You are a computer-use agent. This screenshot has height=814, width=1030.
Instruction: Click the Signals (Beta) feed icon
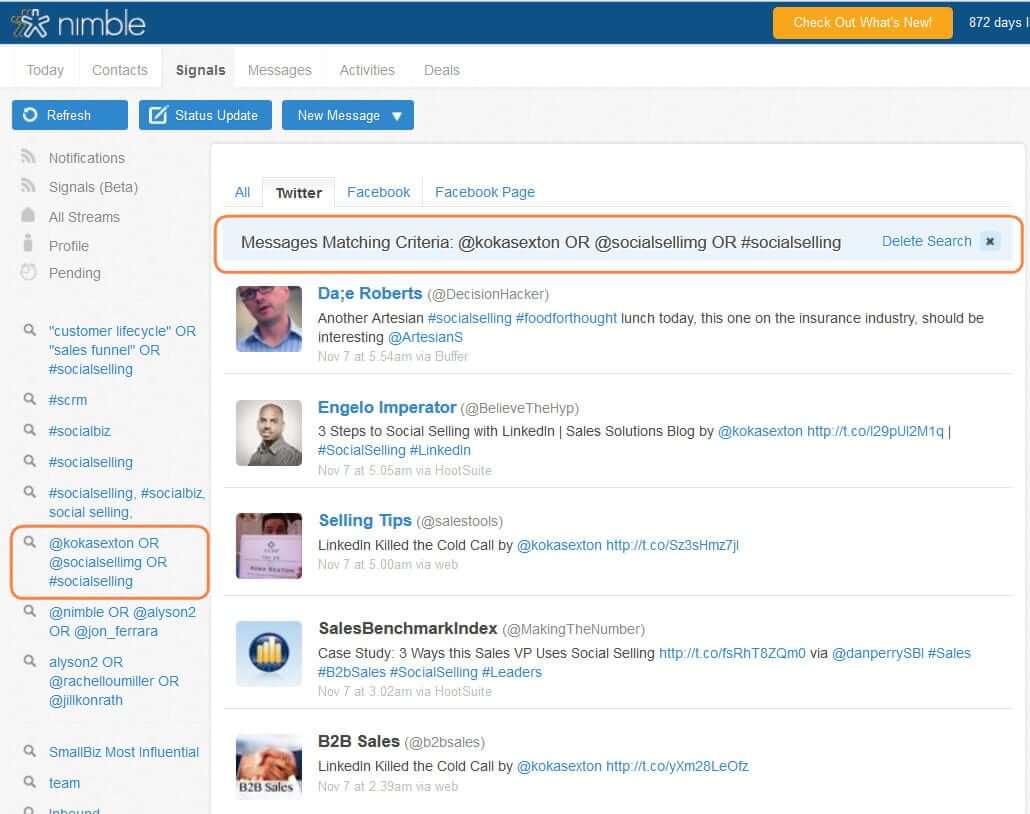pyautogui.click(x=28, y=187)
